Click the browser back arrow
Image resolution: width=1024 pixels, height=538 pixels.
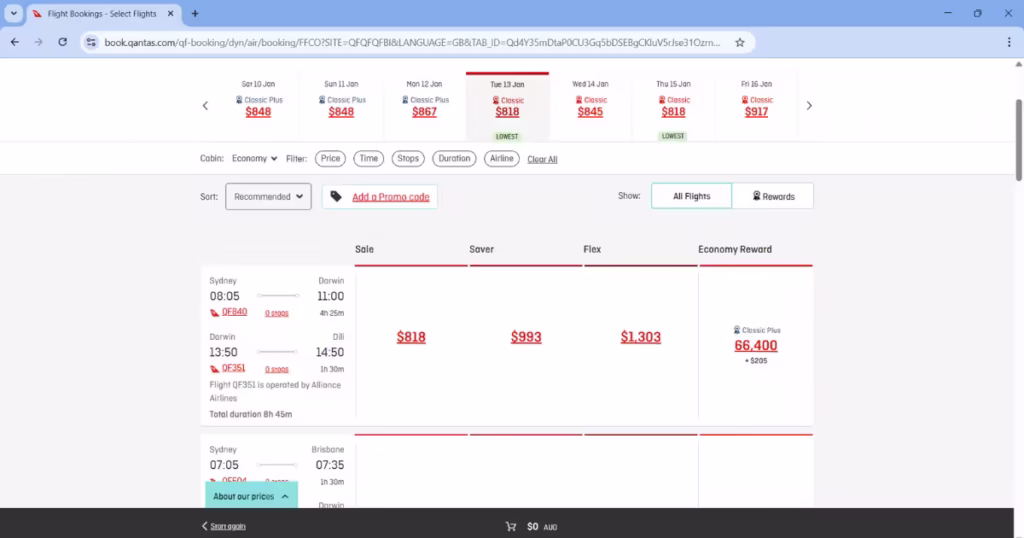15,42
